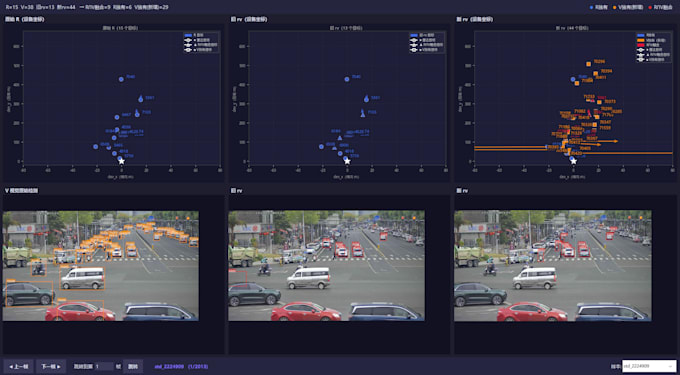Open the std_2224909 sort dropdown

coord(649,366)
